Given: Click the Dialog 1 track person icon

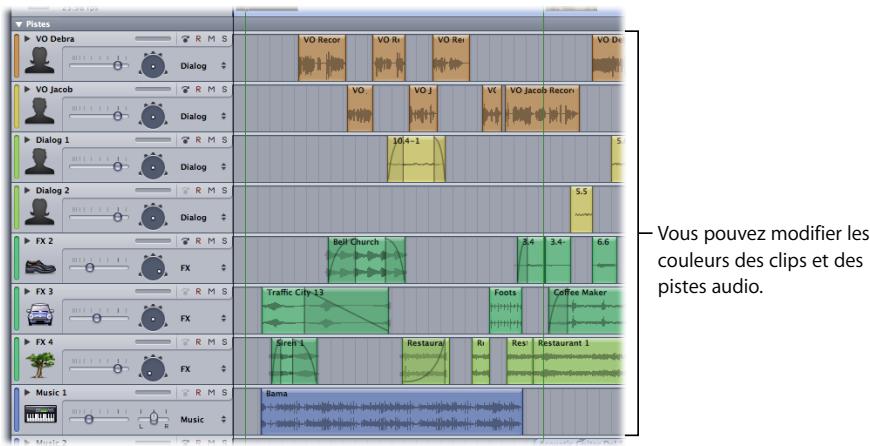Looking at the screenshot, I should pyautogui.click(x=40, y=161).
